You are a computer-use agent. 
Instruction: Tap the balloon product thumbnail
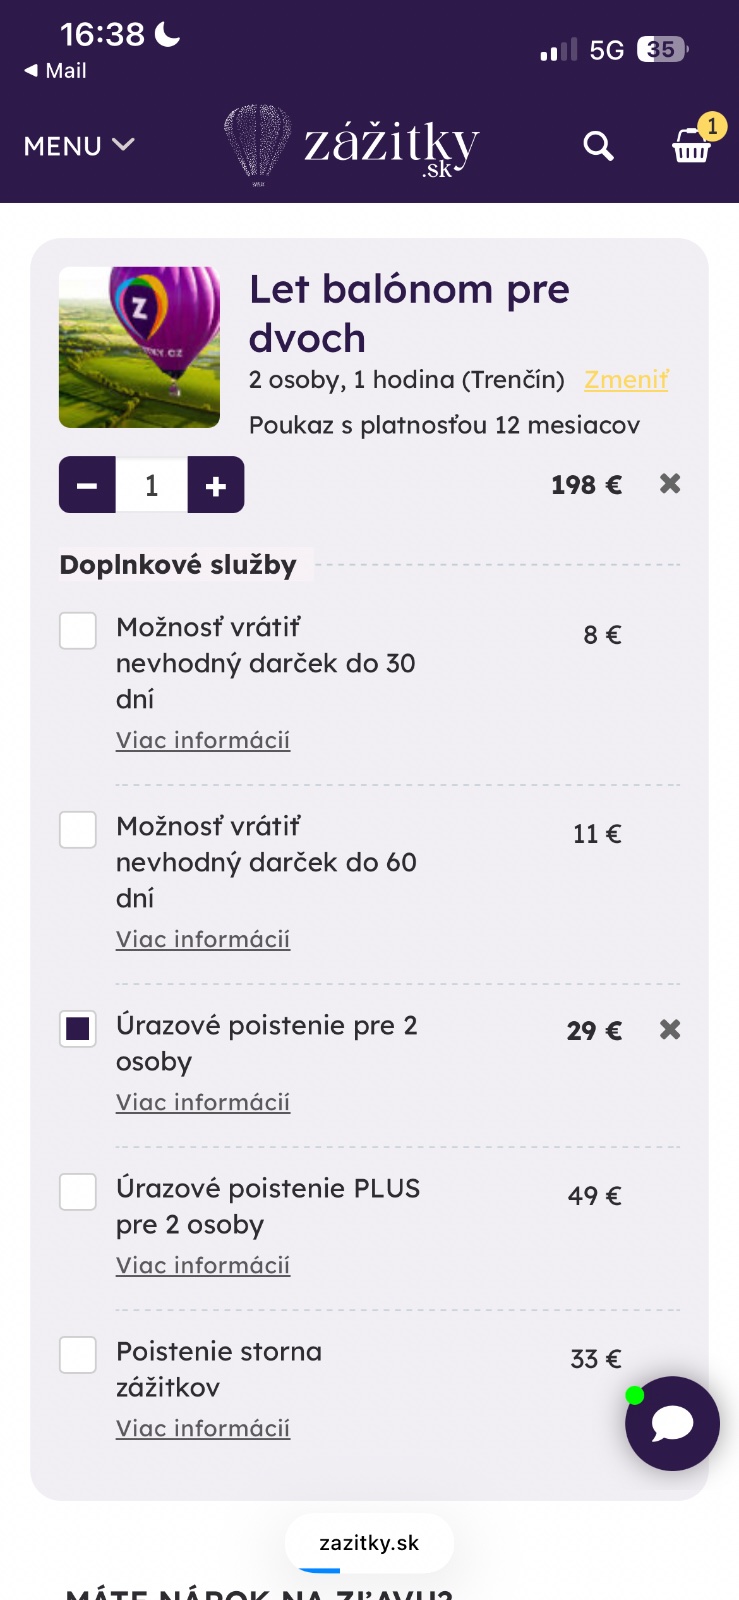click(x=139, y=347)
